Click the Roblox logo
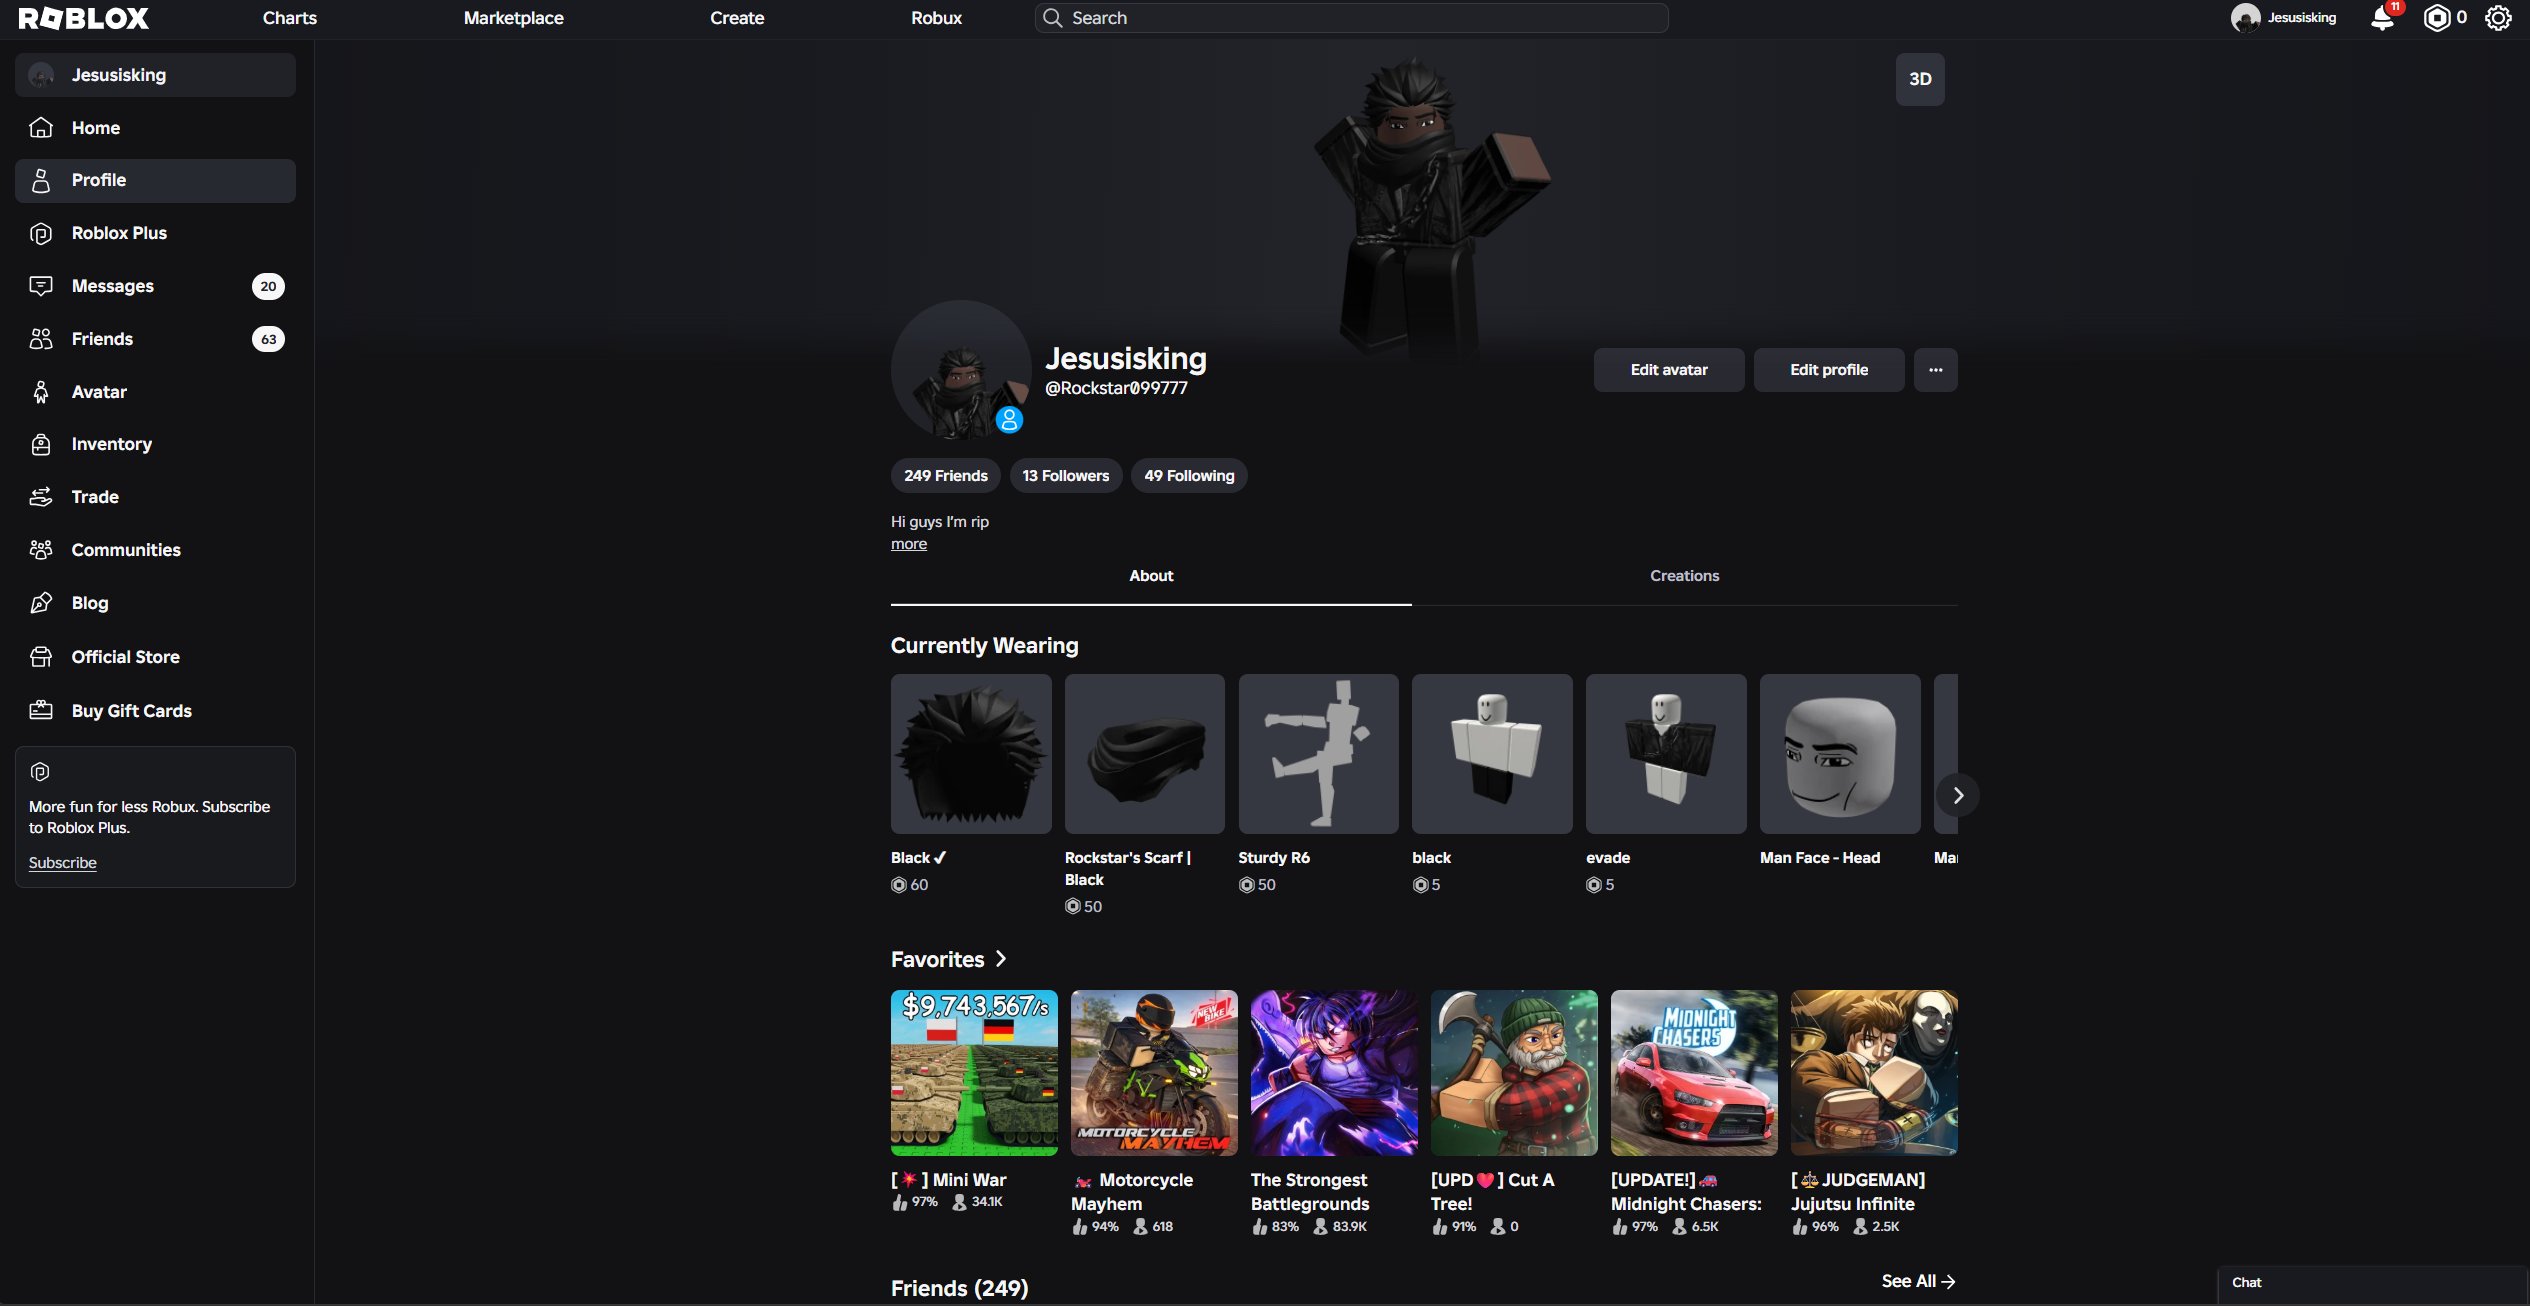Screen dimensions: 2530x1306 (x=83, y=18)
